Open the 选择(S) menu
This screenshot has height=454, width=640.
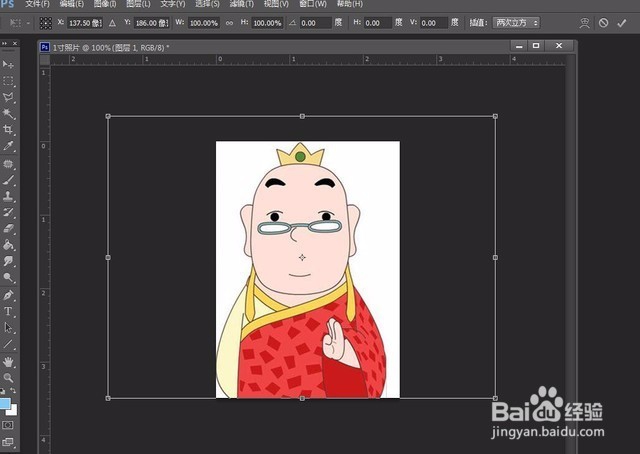tap(207, 4)
